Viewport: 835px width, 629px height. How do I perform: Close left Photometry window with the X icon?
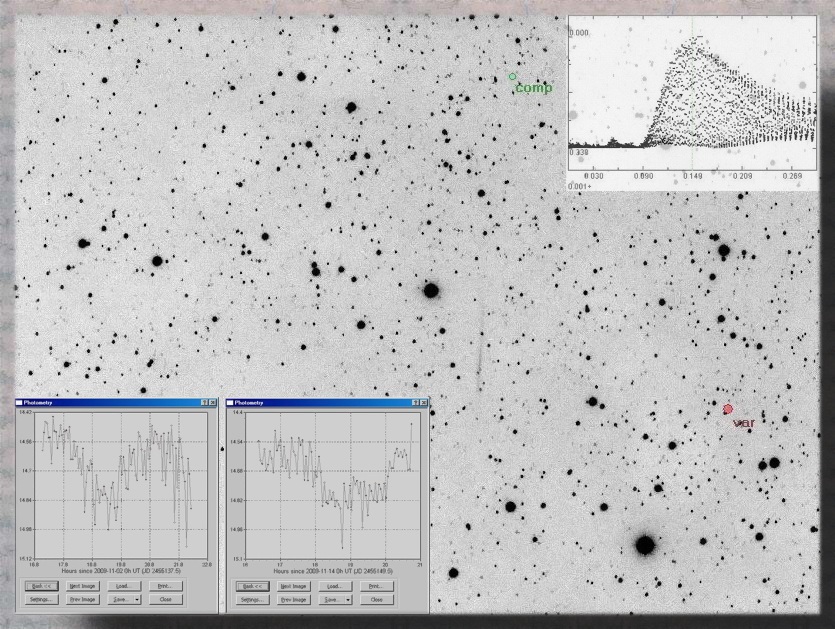(213, 402)
